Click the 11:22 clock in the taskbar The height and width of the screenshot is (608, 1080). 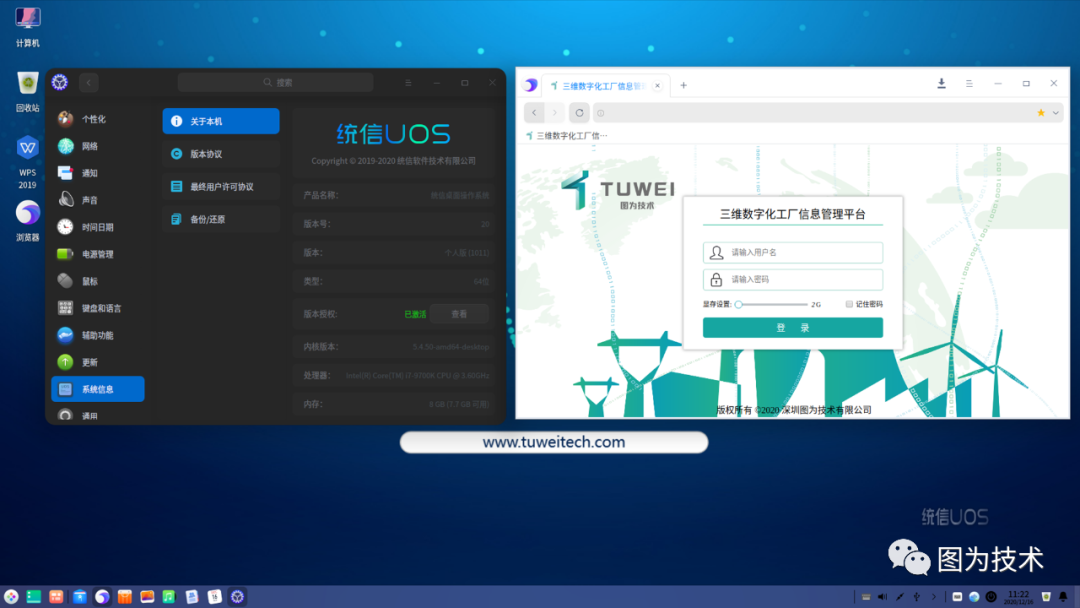[1018, 597]
